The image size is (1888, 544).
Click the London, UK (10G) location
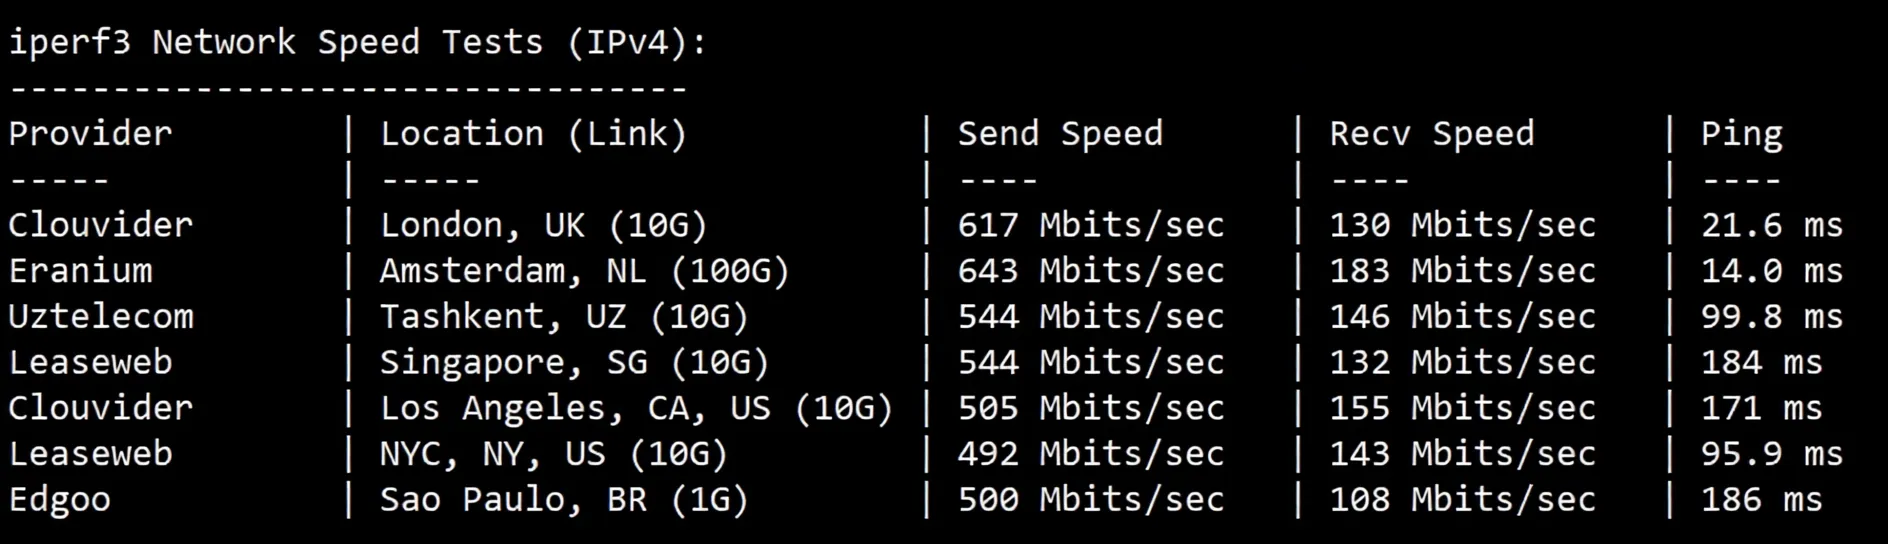[x=543, y=226]
